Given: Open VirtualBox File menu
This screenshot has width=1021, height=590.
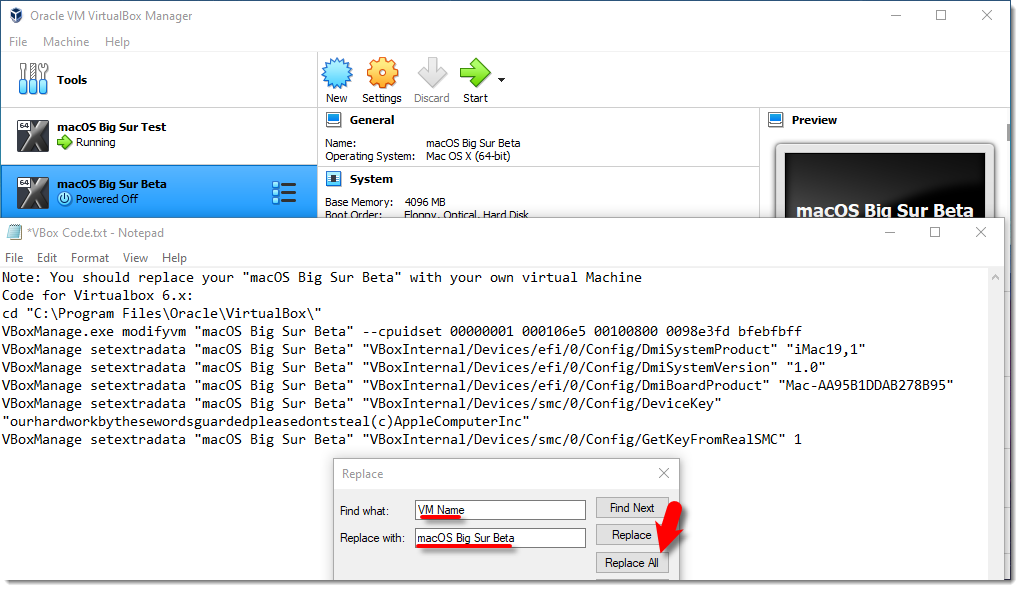Looking at the screenshot, I should [18, 42].
